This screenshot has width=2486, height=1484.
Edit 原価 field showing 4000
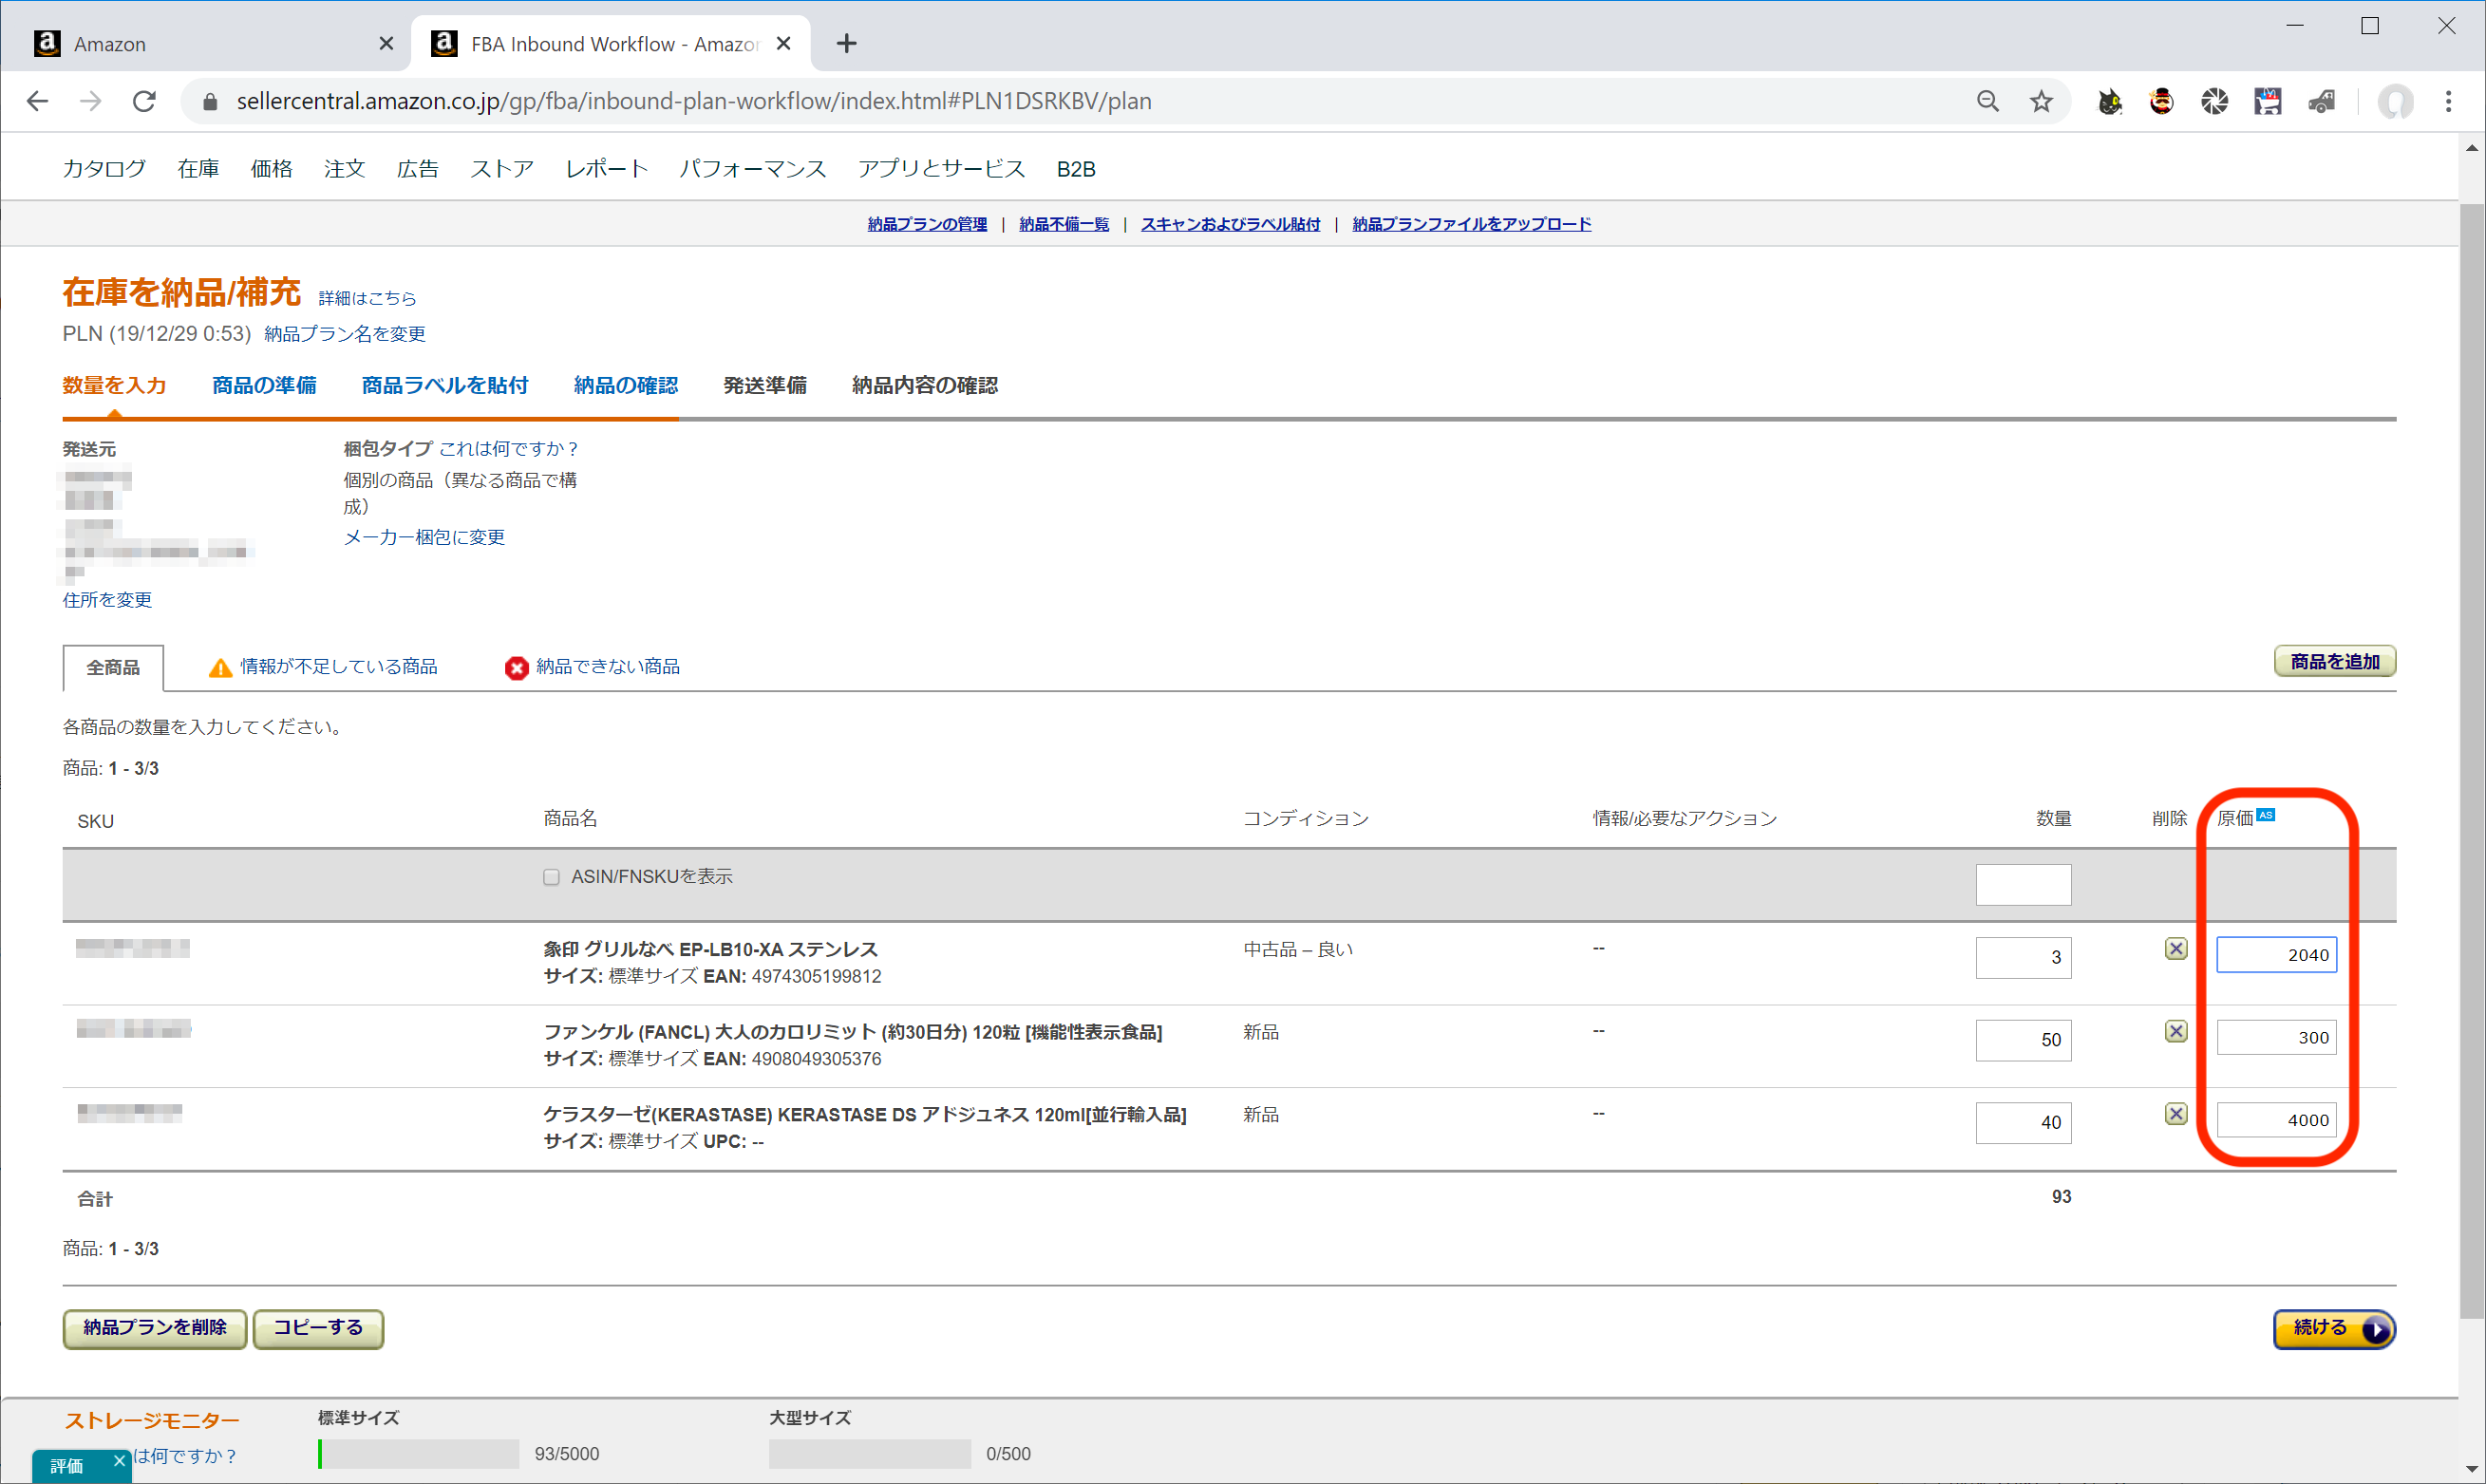click(x=2277, y=1120)
